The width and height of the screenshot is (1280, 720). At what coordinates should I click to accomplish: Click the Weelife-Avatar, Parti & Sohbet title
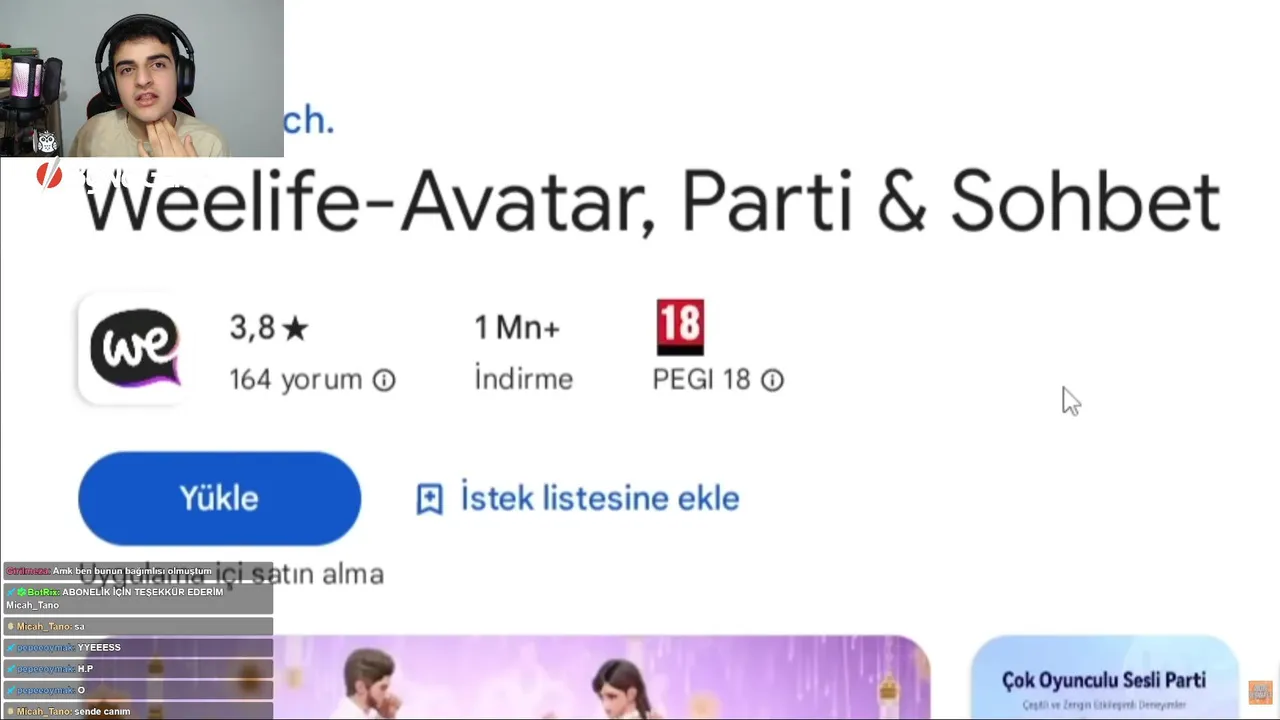point(651,202)
